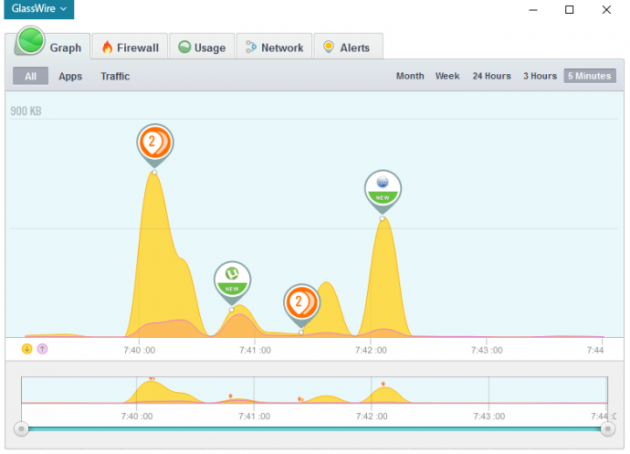
Task: Set time range to Week
Action: pyautogui.click(x=447, y=76)
